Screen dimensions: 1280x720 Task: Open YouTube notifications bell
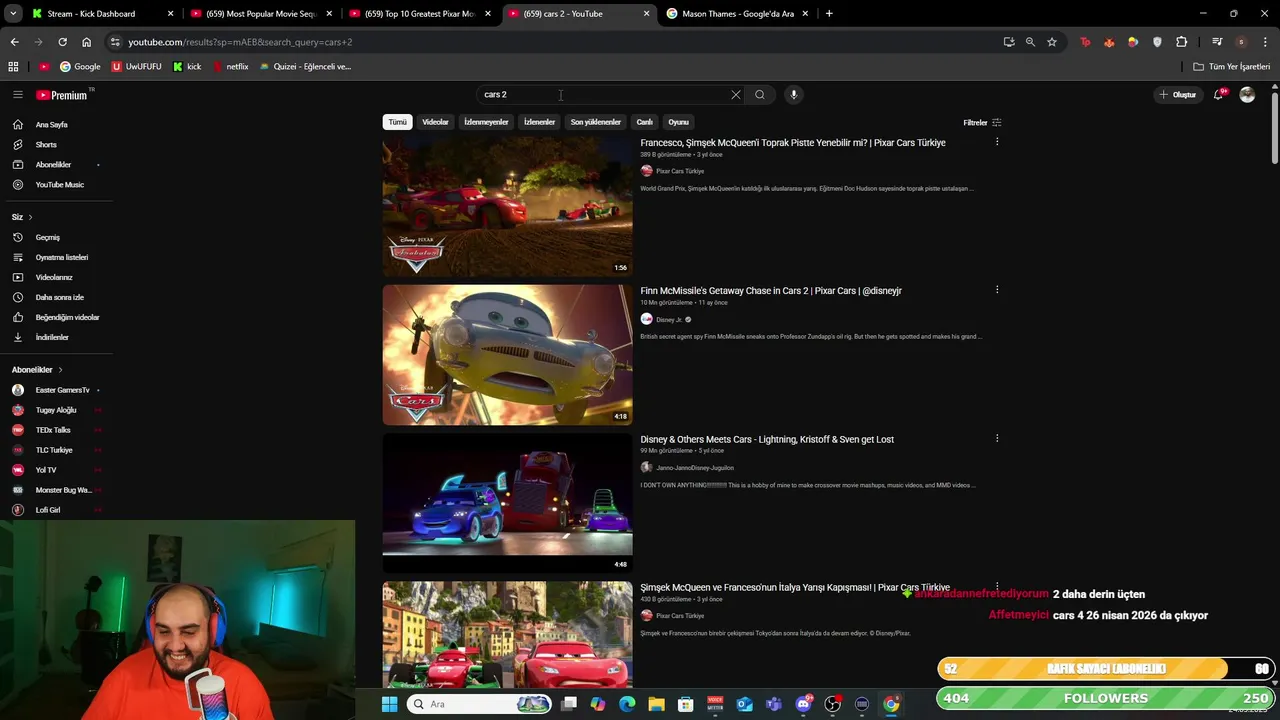tap(1219, 95)
